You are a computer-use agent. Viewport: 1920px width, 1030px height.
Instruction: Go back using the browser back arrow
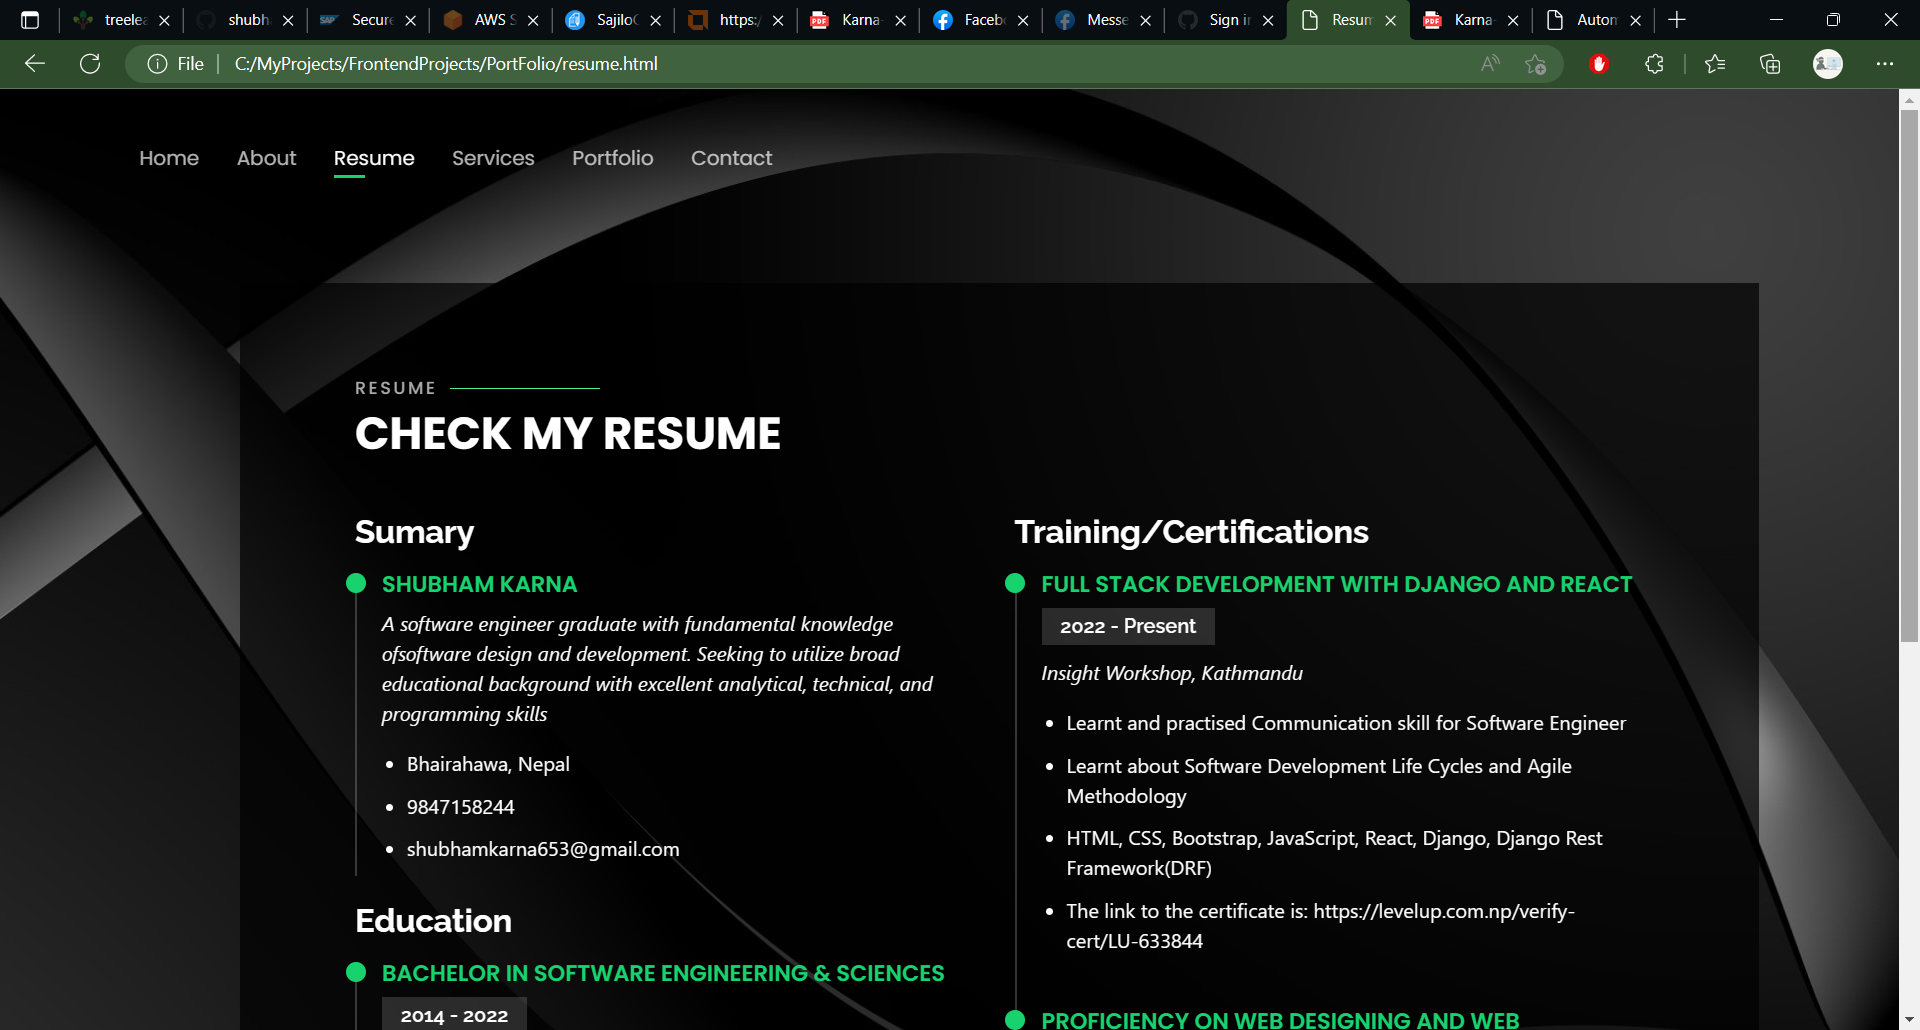(35, 64)
